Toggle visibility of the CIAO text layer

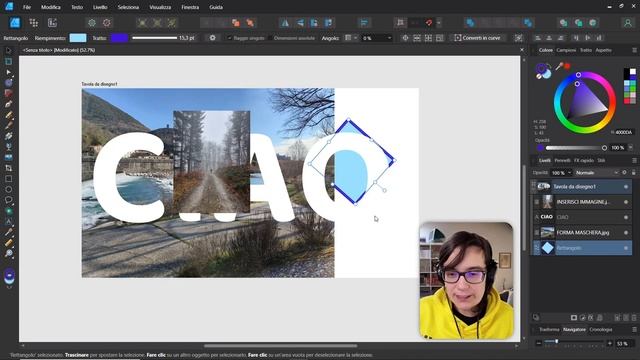click(x=626, y=217)
